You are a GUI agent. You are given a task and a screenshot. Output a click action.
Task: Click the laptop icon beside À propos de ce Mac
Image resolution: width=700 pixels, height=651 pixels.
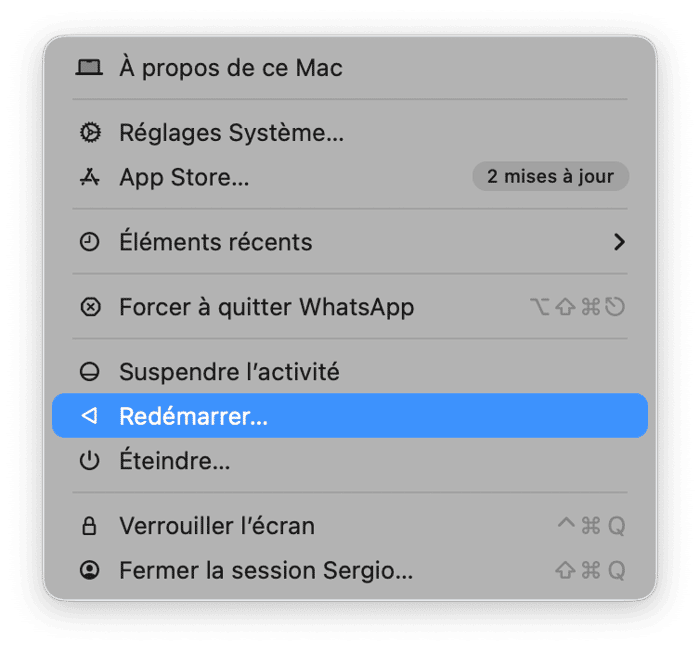click(x=90, y=68)
